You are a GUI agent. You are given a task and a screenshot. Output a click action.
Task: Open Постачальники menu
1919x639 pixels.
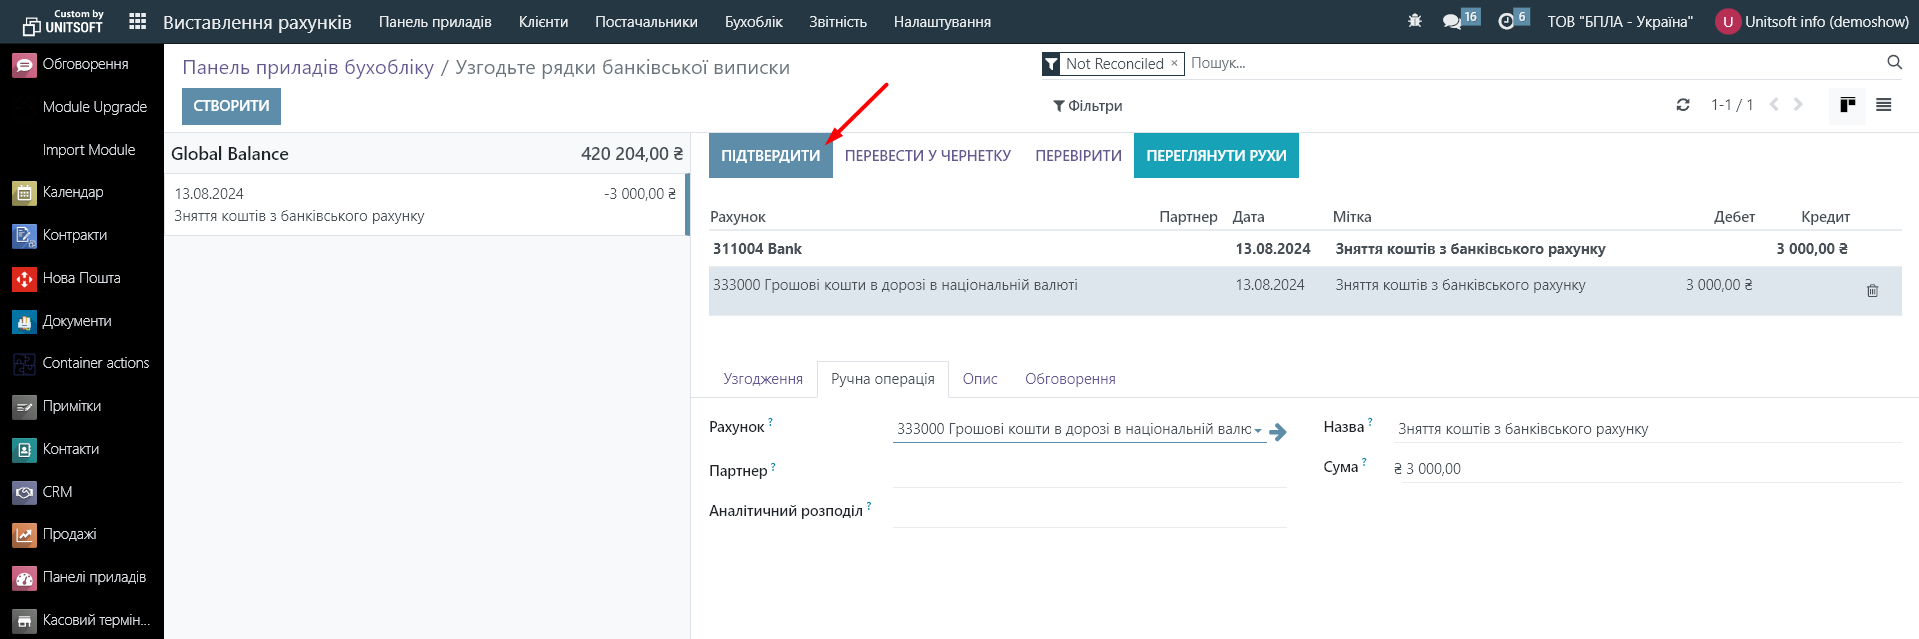point(646,21)
